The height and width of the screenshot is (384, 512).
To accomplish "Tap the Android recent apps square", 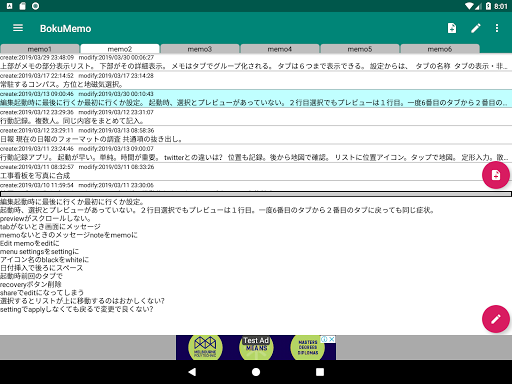I will [x=320, y=372].
